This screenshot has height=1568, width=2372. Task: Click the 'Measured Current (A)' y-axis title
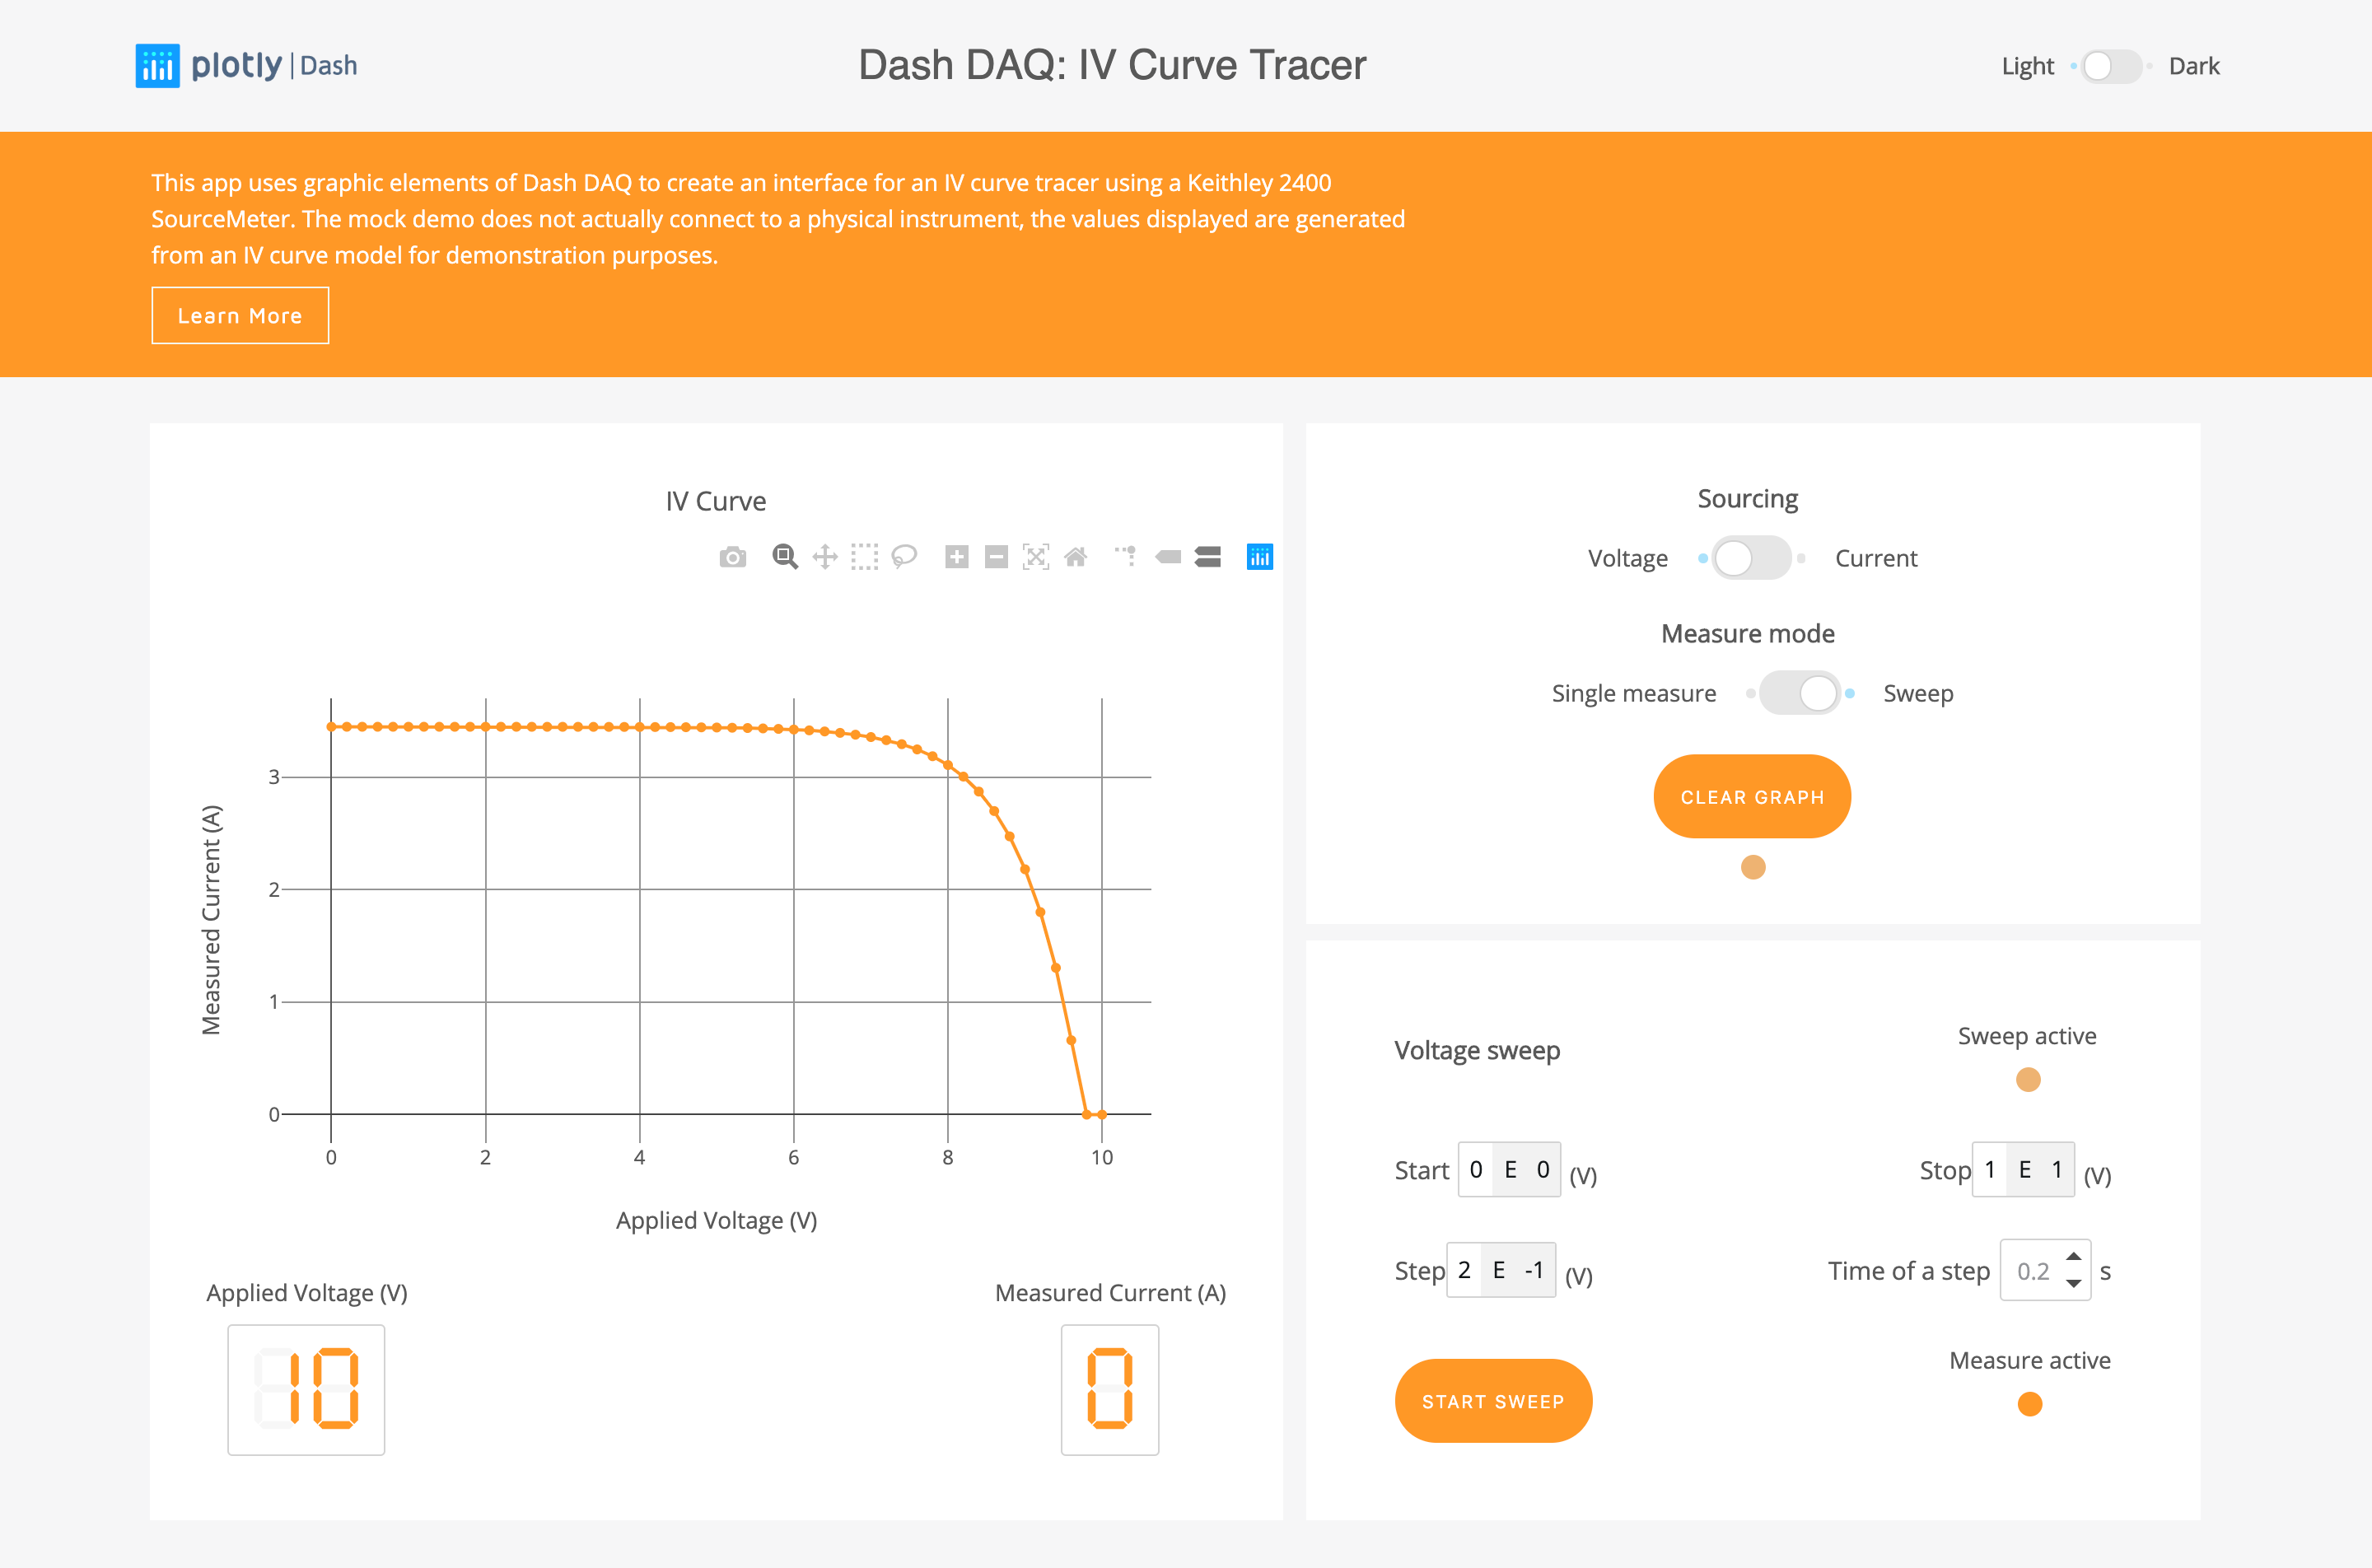(x=211, y=920)
